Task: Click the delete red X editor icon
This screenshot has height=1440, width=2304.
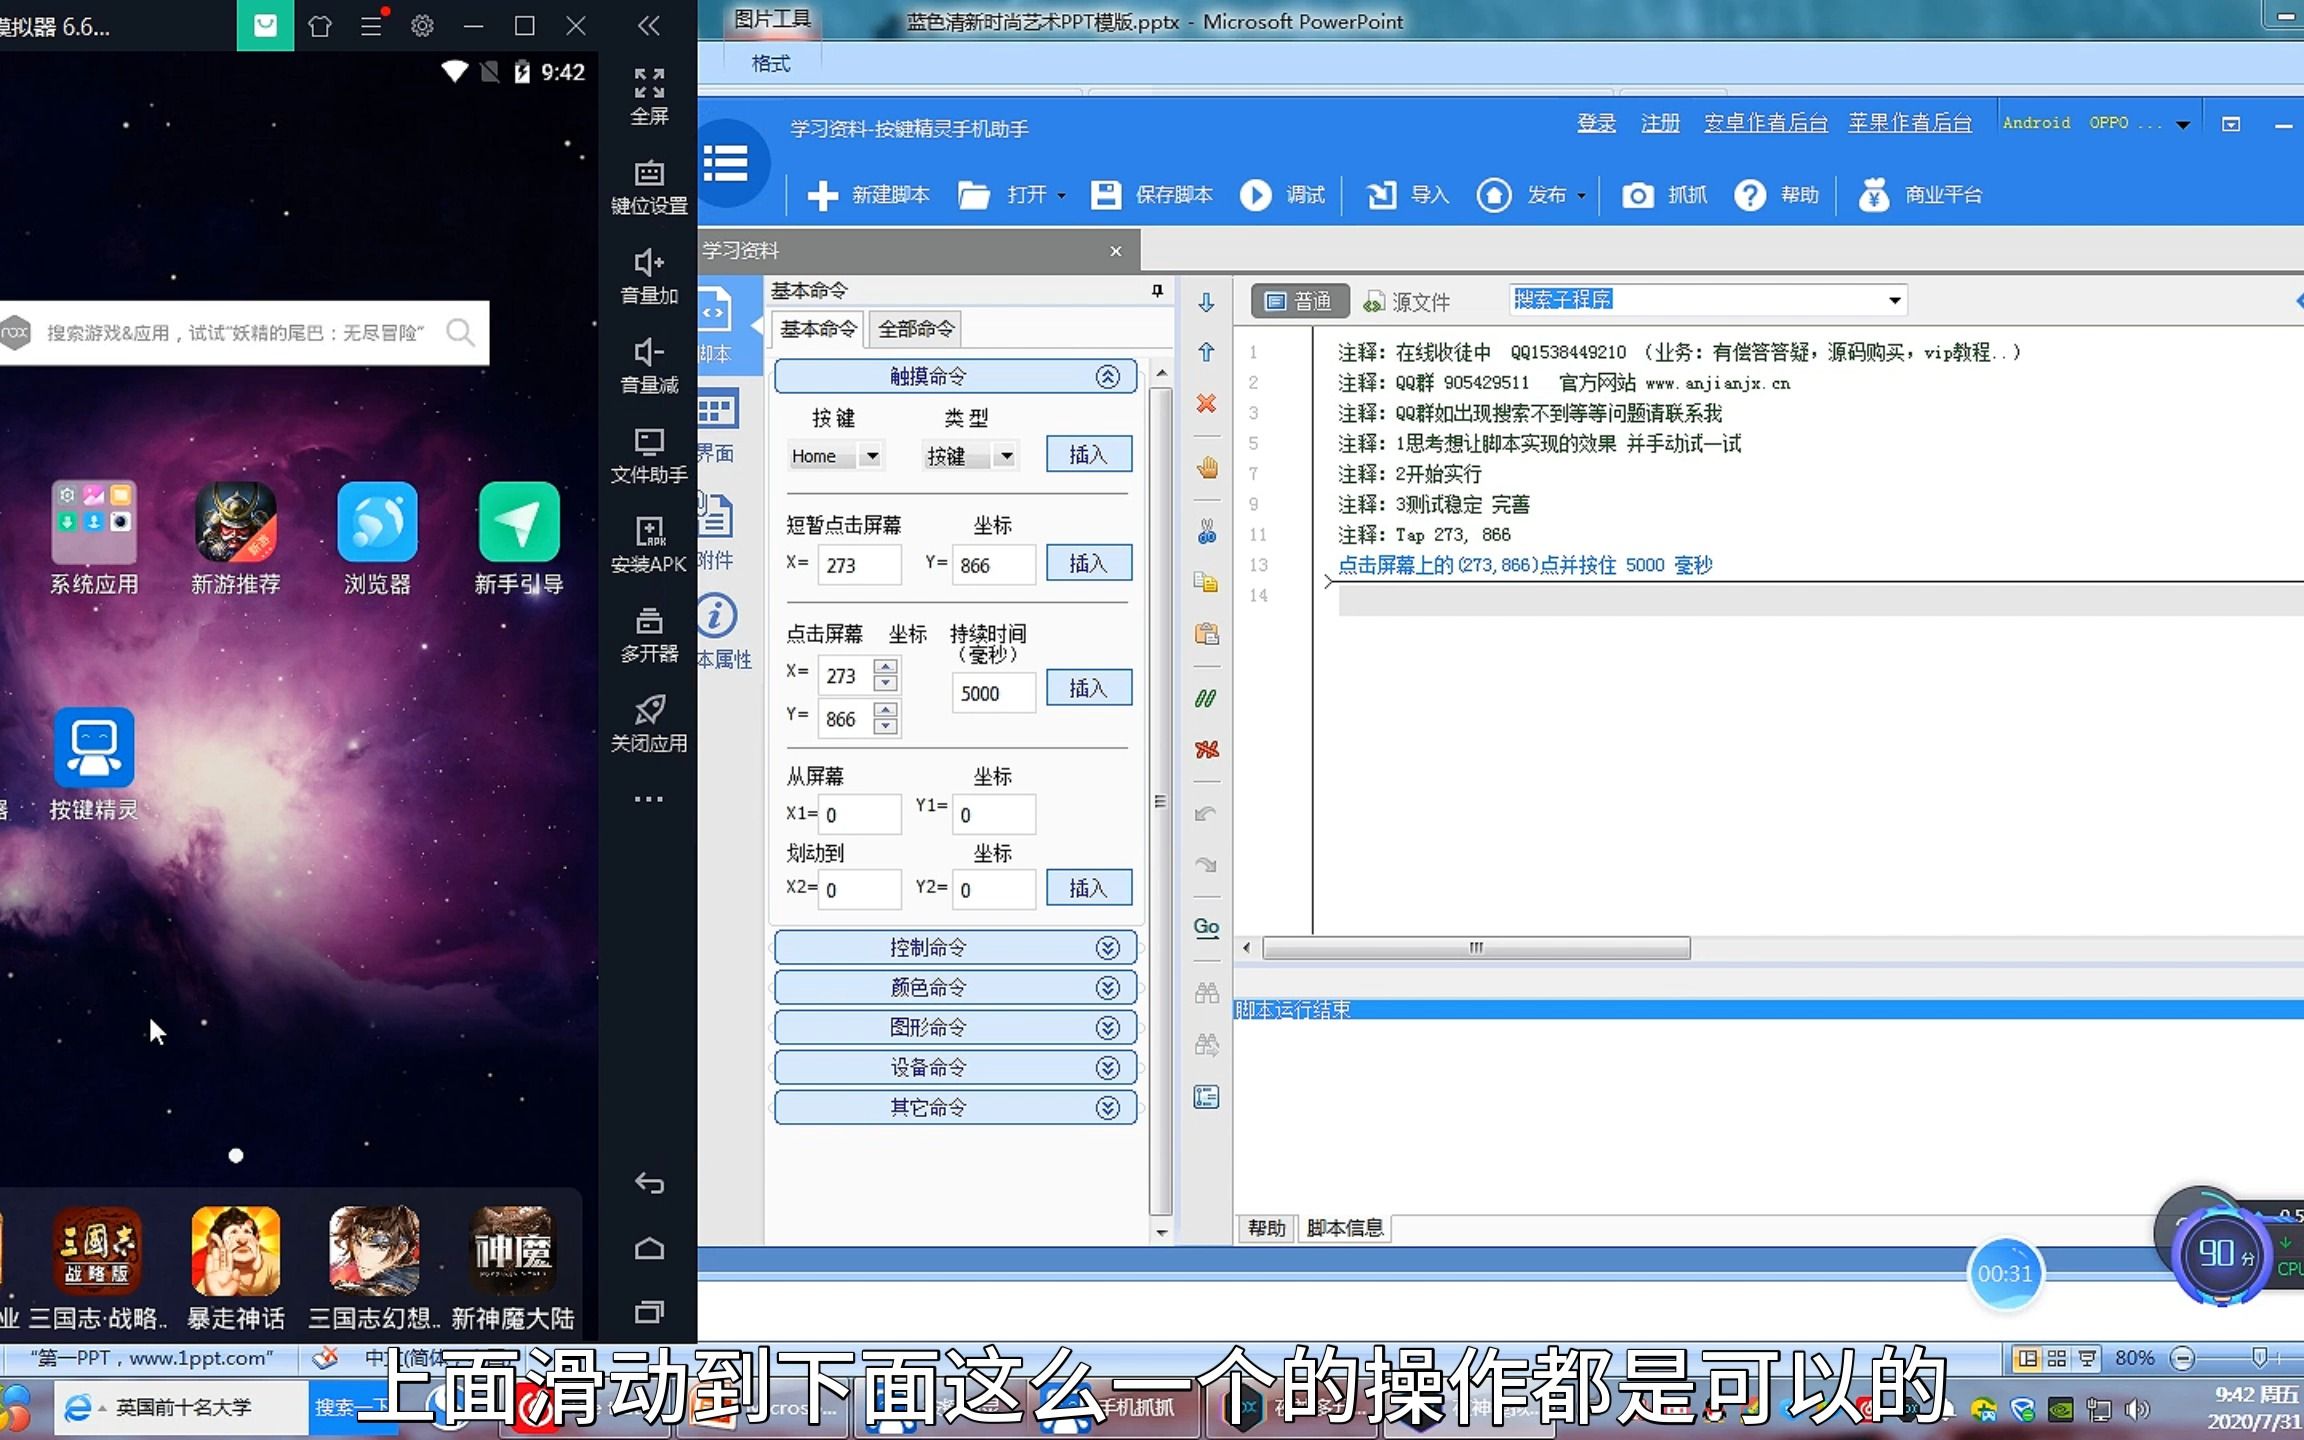Action: (1207, 403)
